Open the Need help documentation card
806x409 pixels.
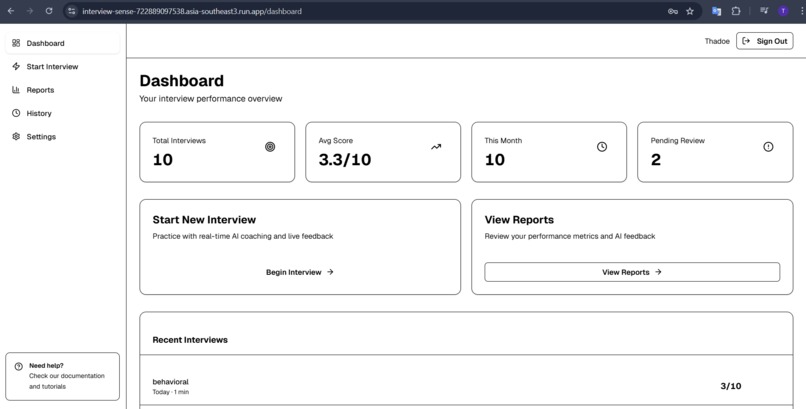click(x=62, y=376)
